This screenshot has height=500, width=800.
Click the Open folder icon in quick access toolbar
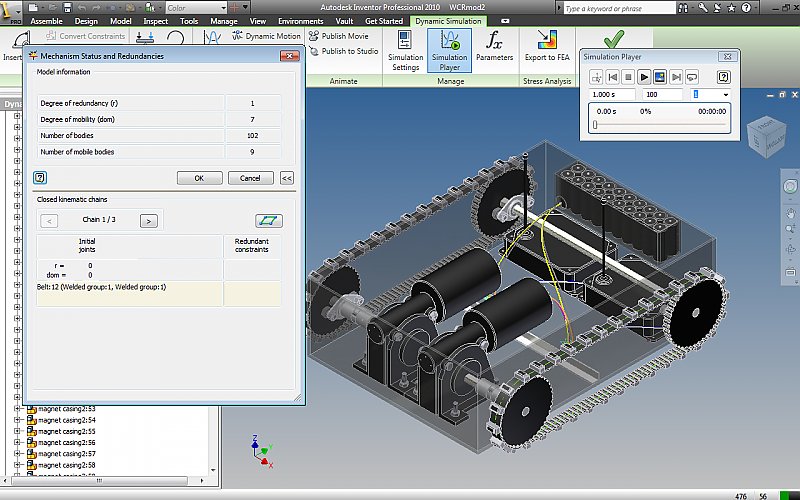(x=51, y=8)
